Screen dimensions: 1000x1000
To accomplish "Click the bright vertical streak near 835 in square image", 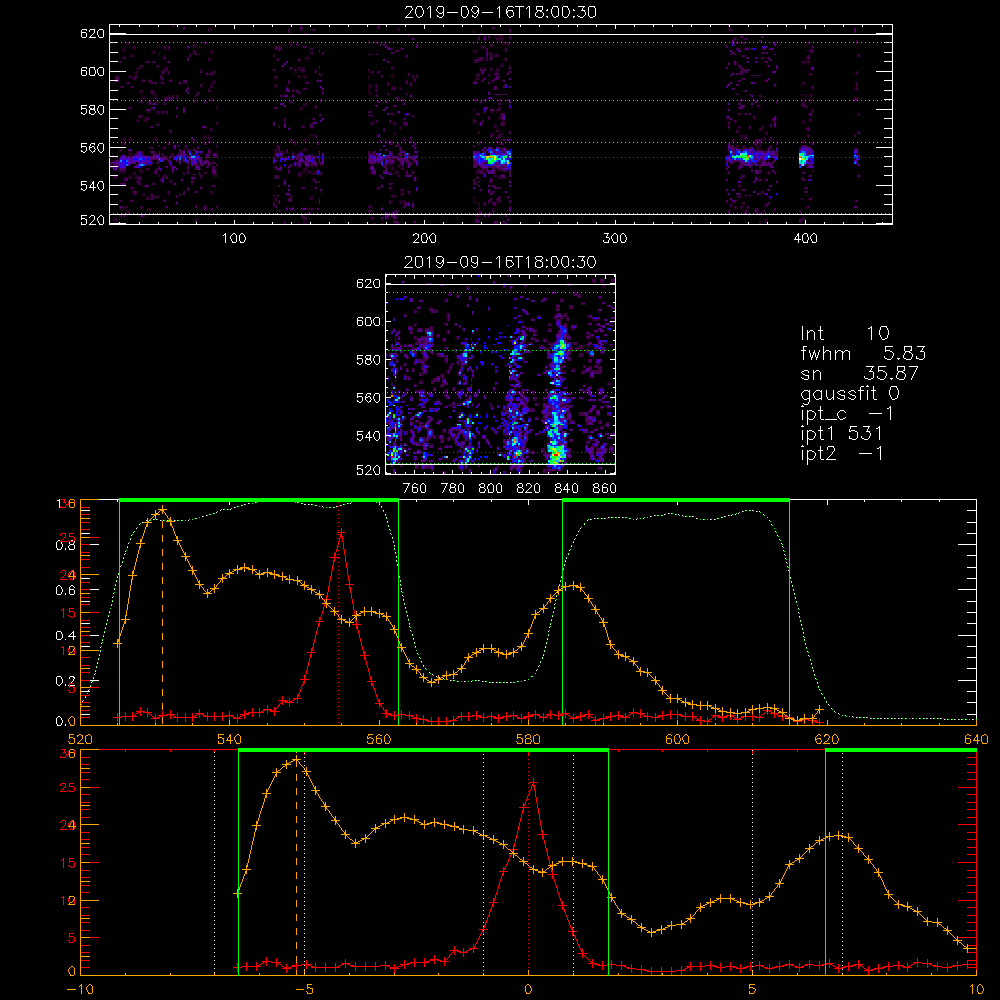I will click(557, 395).
